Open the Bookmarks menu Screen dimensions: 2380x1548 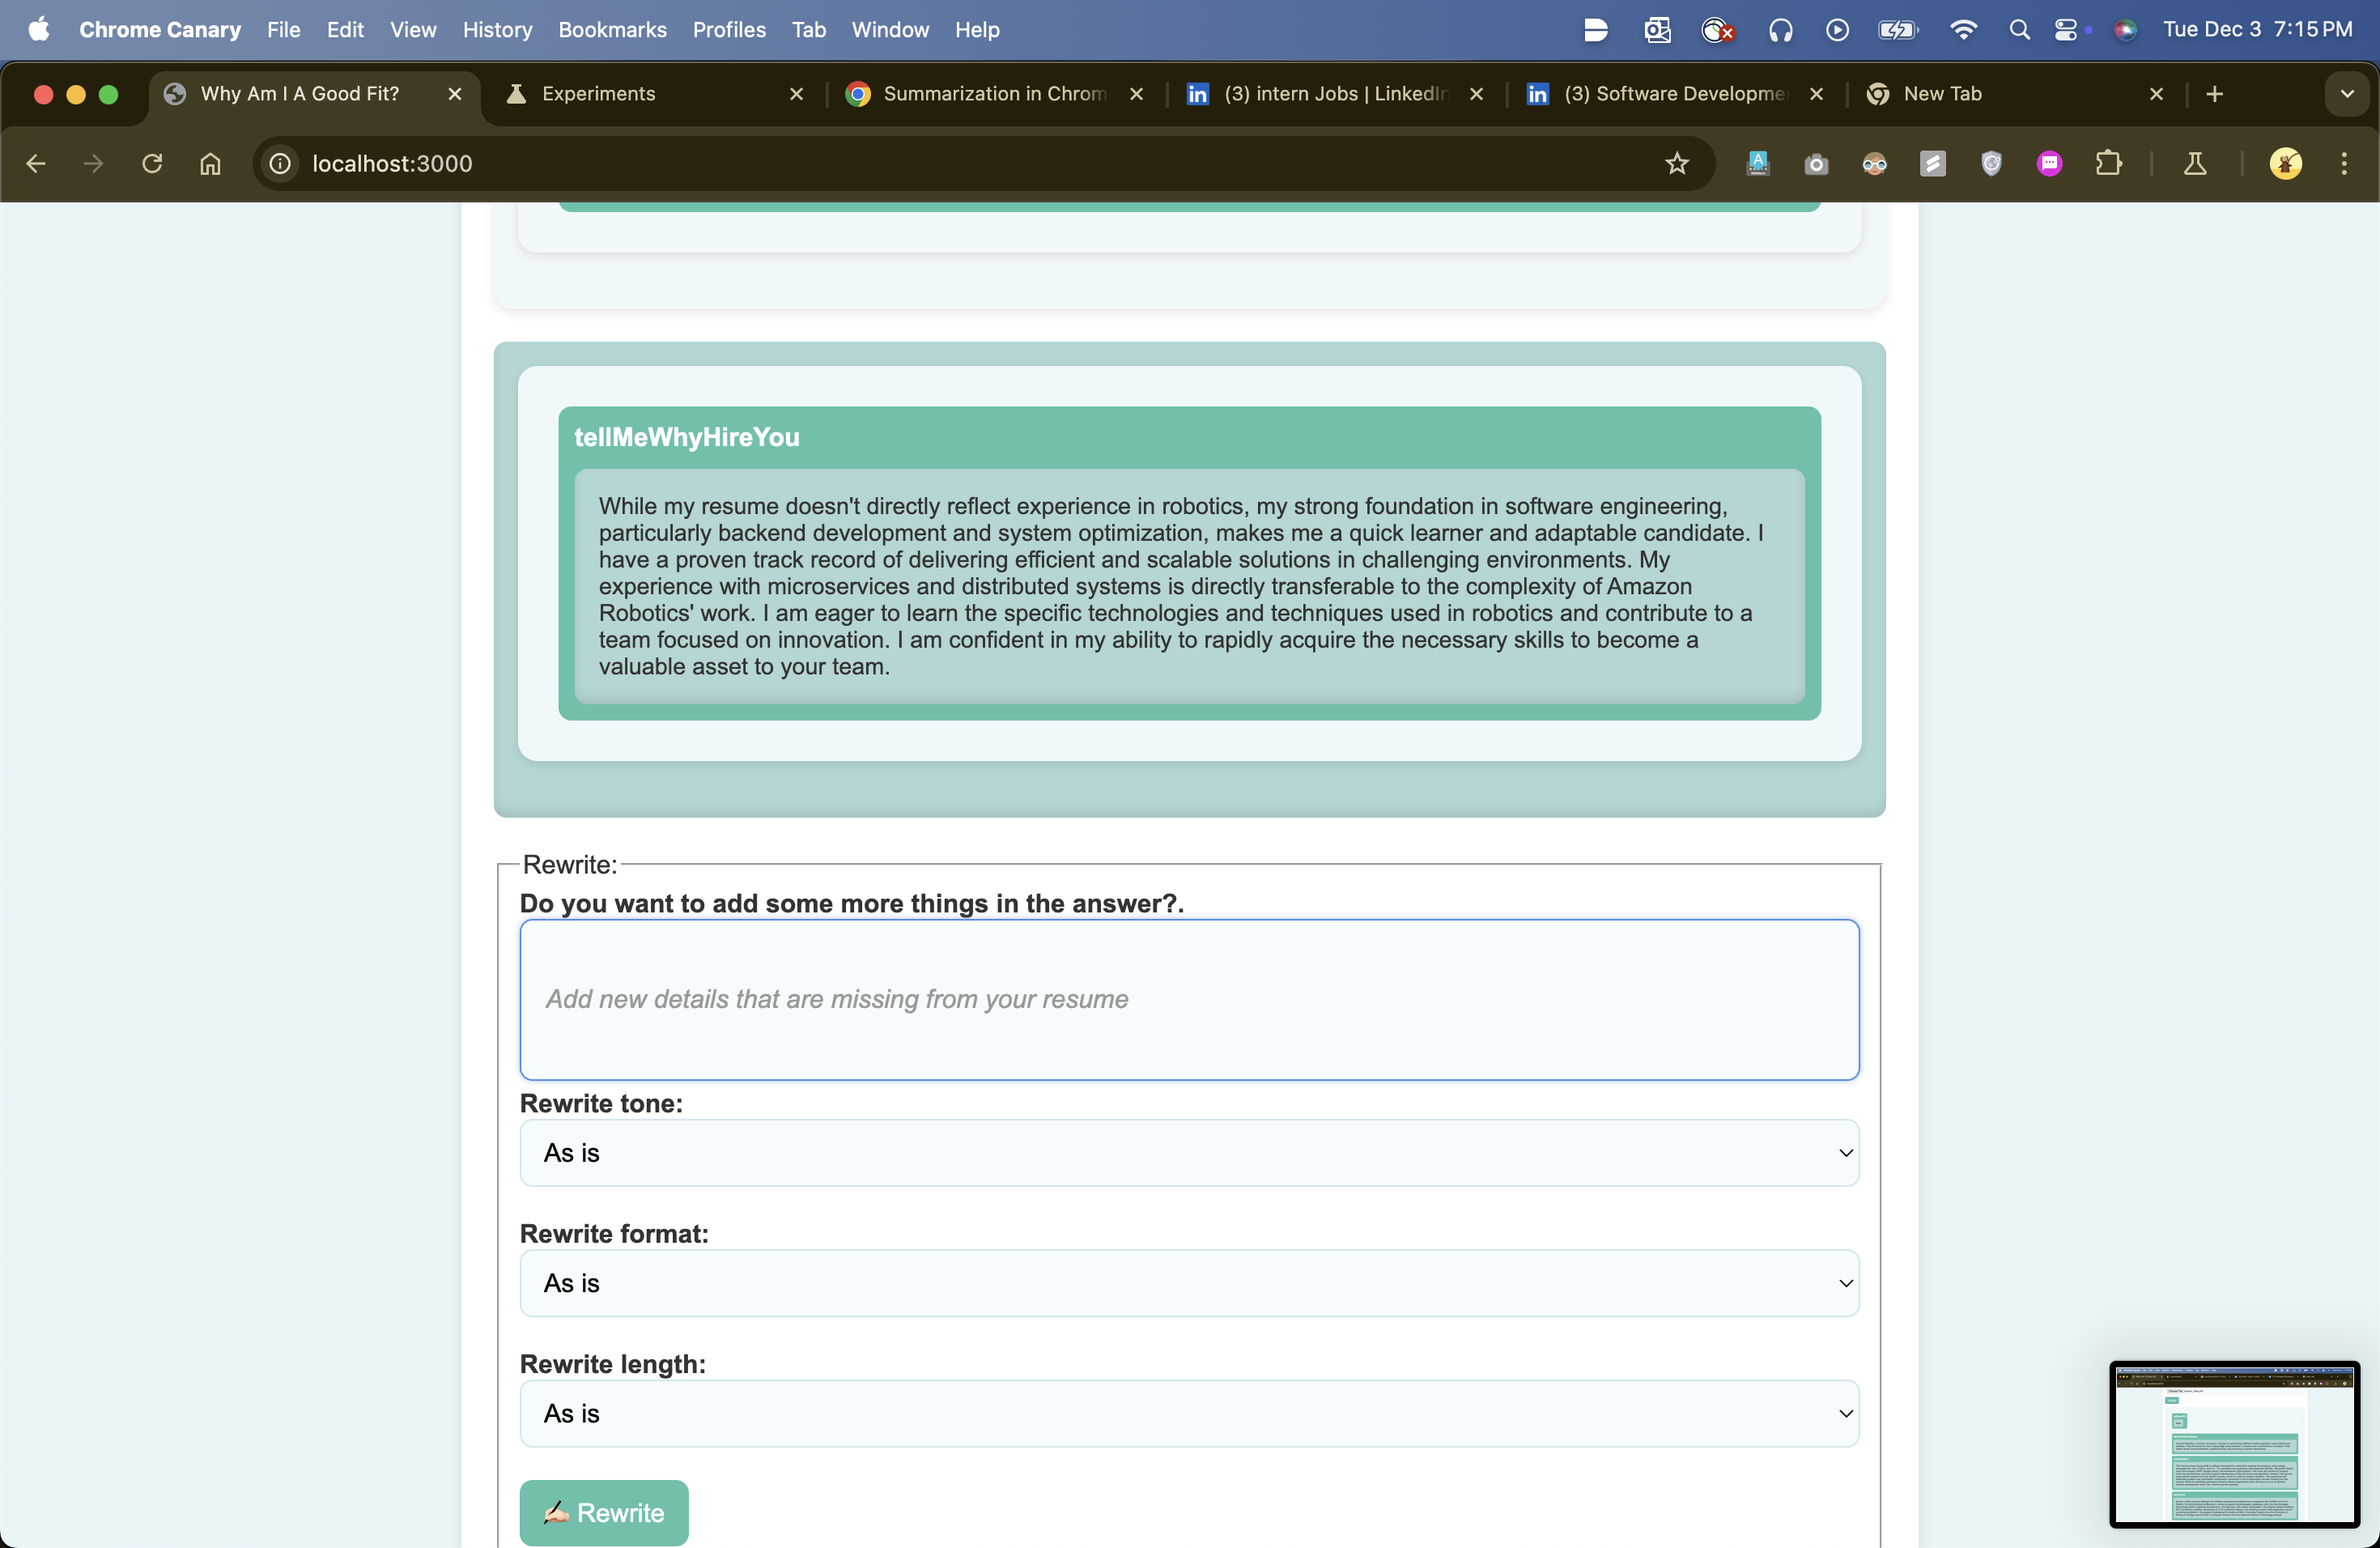pyautogui.click(x=612, y=30)
